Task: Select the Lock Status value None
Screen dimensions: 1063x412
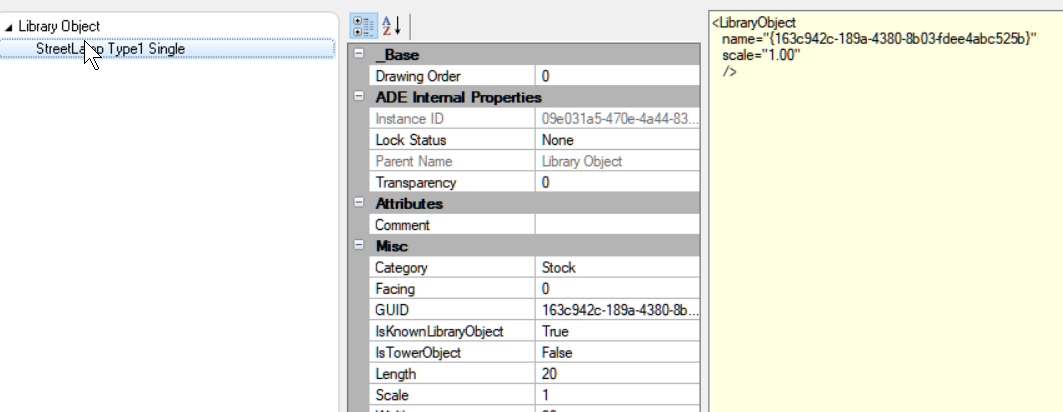Action: pyautogui.click(x=618, y=140)
